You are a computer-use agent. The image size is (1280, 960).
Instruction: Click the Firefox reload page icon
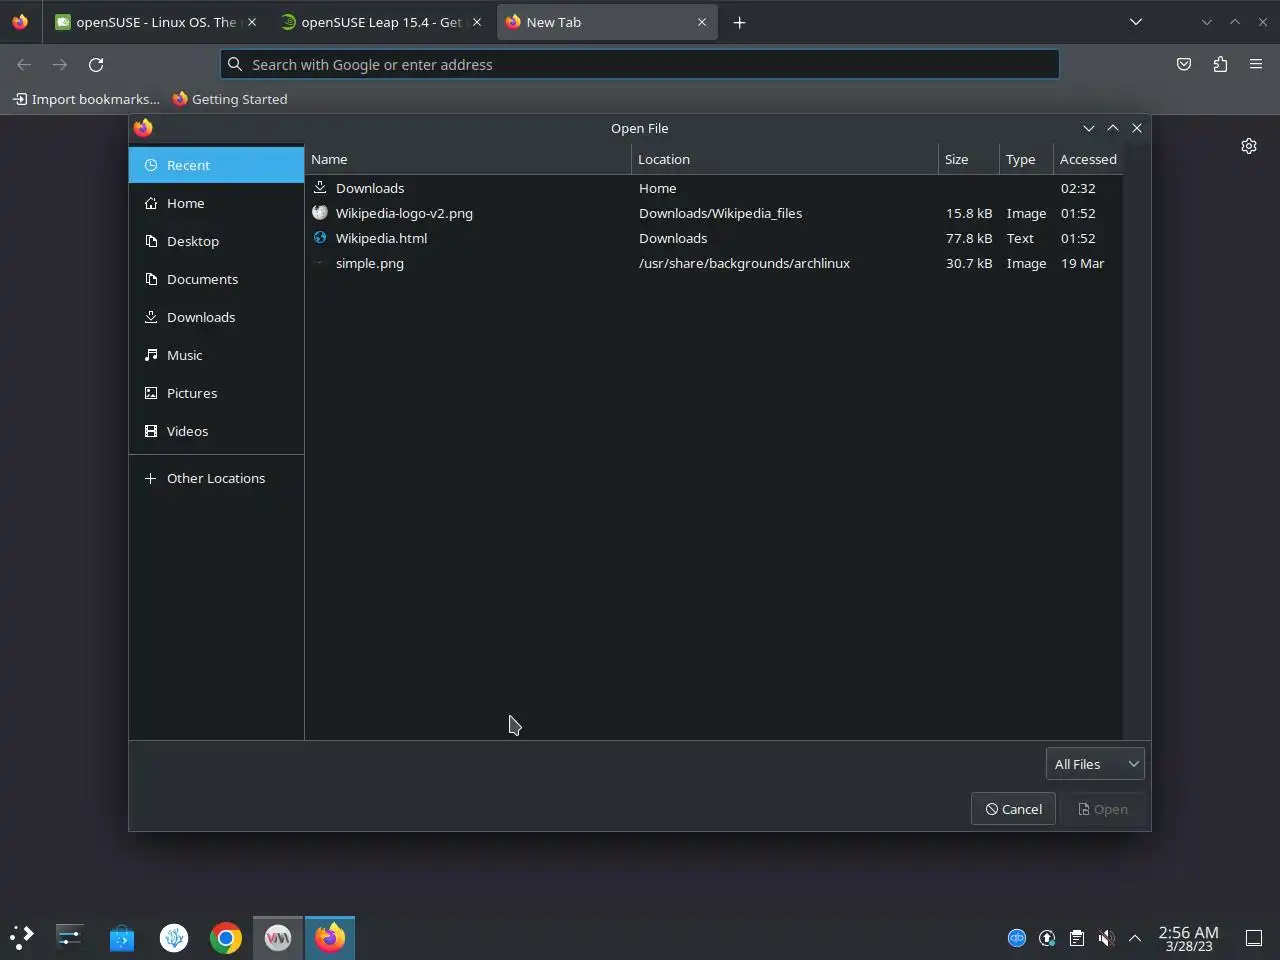96,64
